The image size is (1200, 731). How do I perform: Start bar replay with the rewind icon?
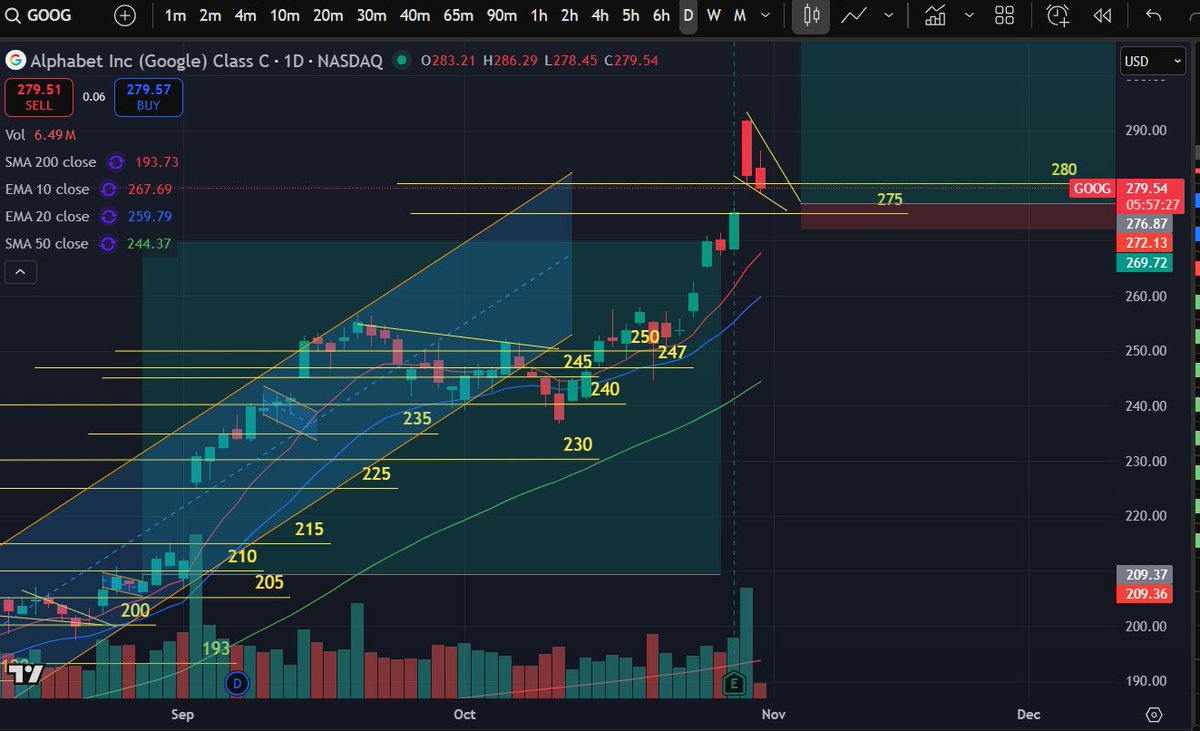point(1101,16)
